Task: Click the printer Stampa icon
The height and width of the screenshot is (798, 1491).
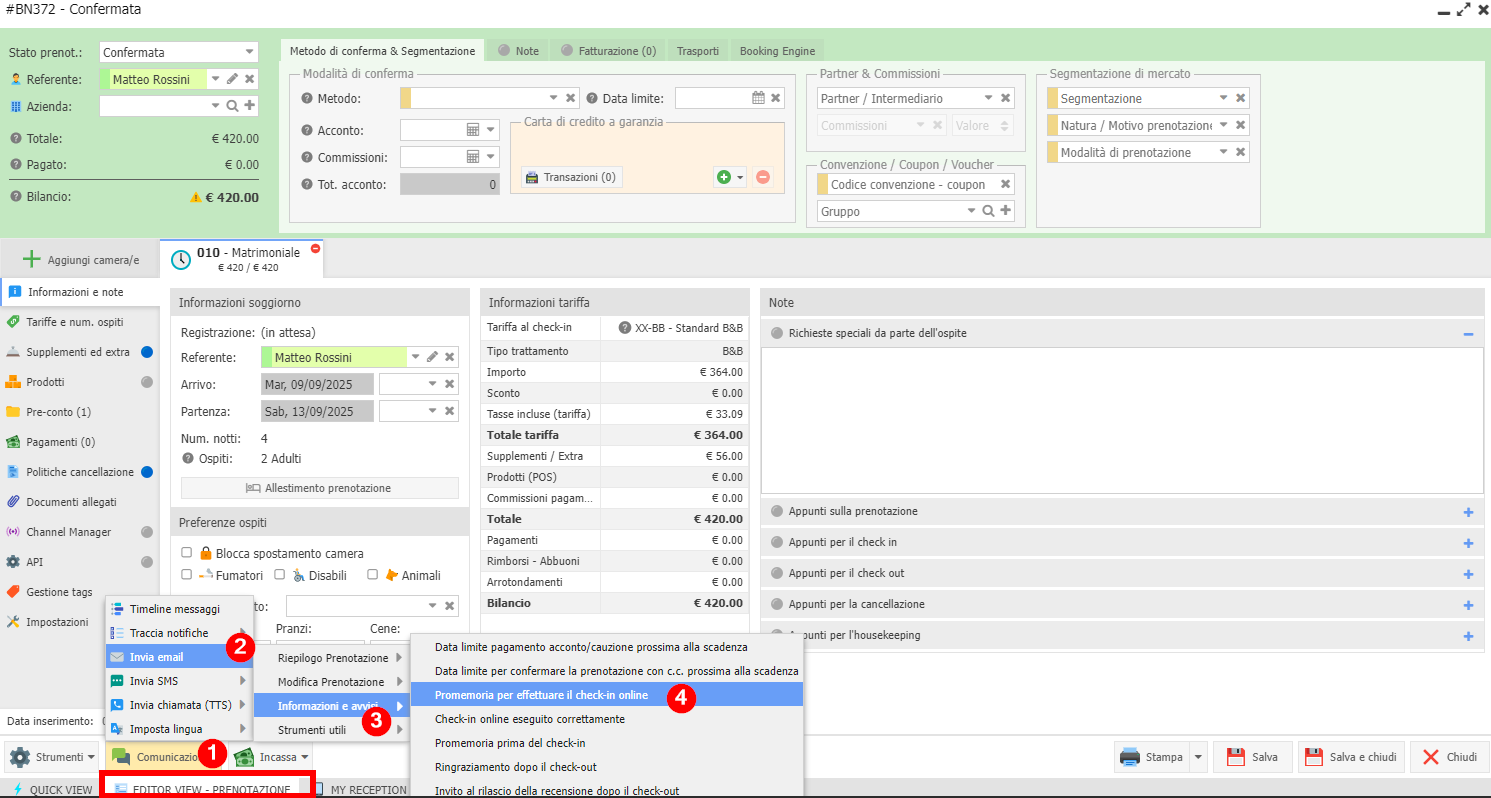Action: coord(1130,757)
